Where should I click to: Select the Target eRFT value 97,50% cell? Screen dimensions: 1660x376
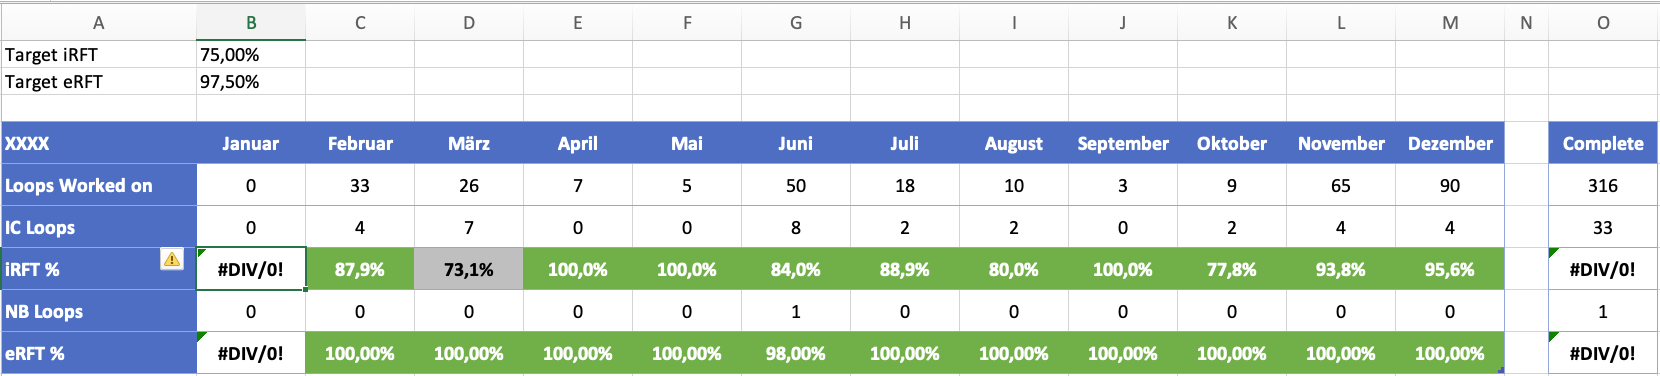pos(251,82)
